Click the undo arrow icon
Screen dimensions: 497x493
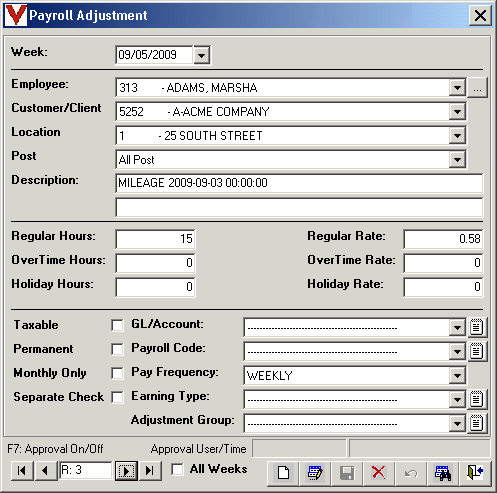point(411,473)
